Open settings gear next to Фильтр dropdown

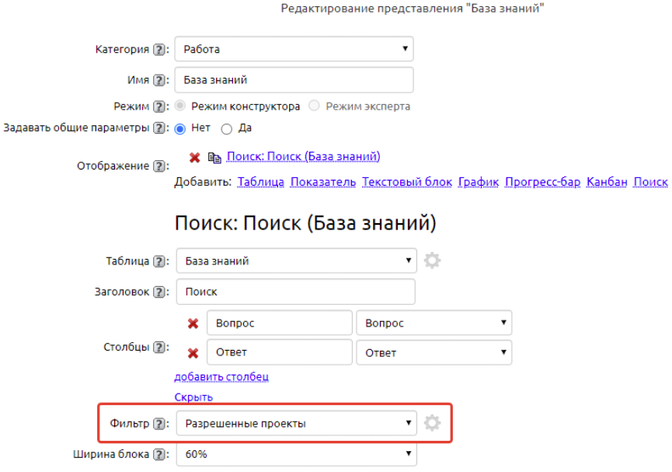coord(432,423)
